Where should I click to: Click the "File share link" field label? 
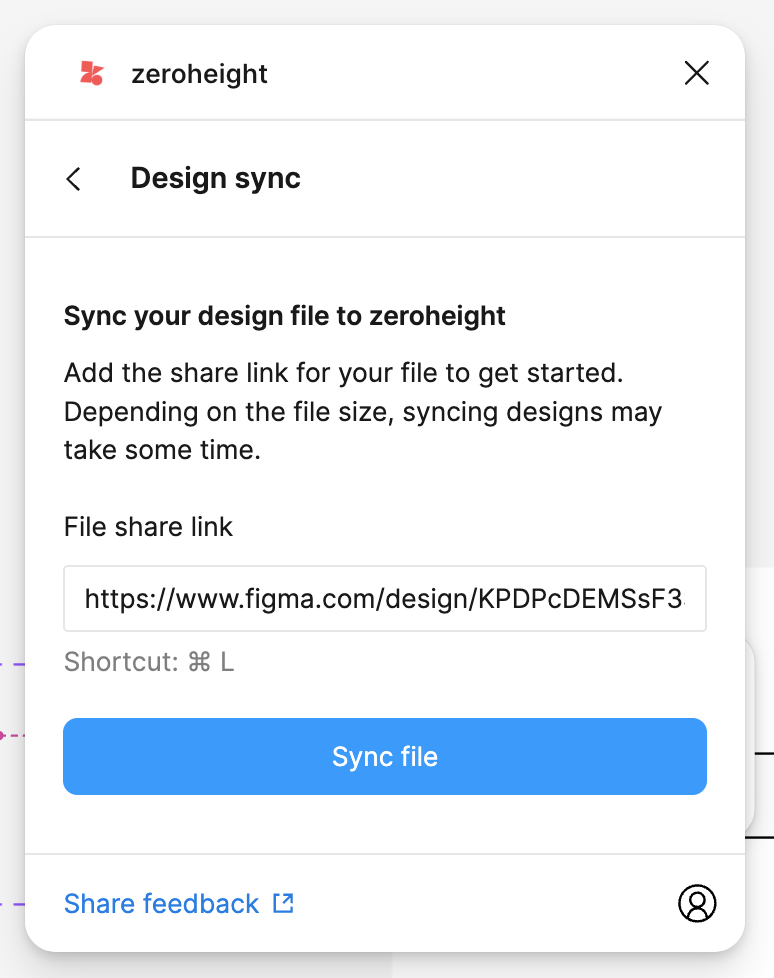pyautogui.click(x=148, y=527)
